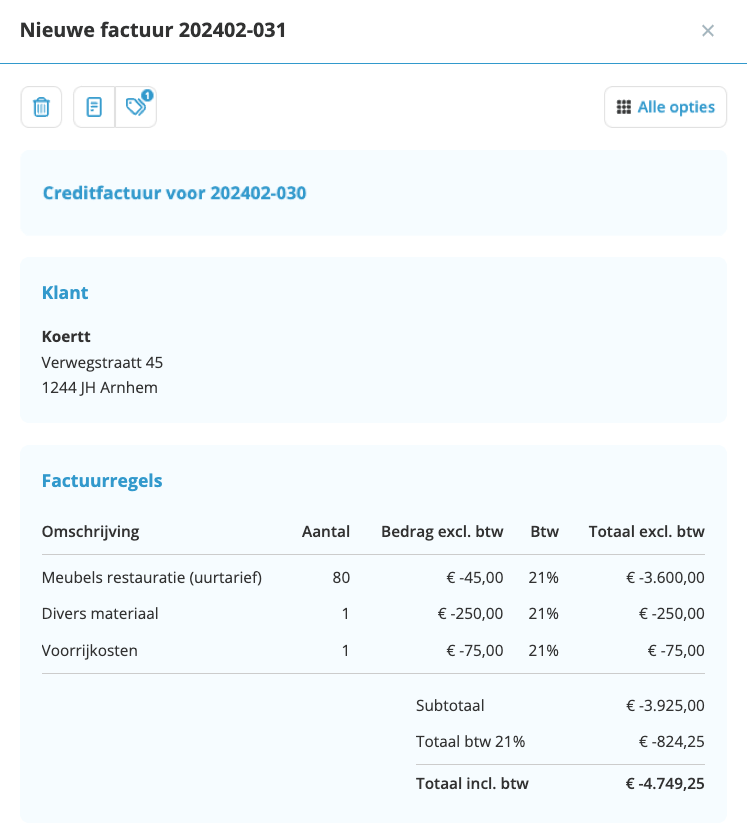Select customer name Koertt

tap(66, 336)
